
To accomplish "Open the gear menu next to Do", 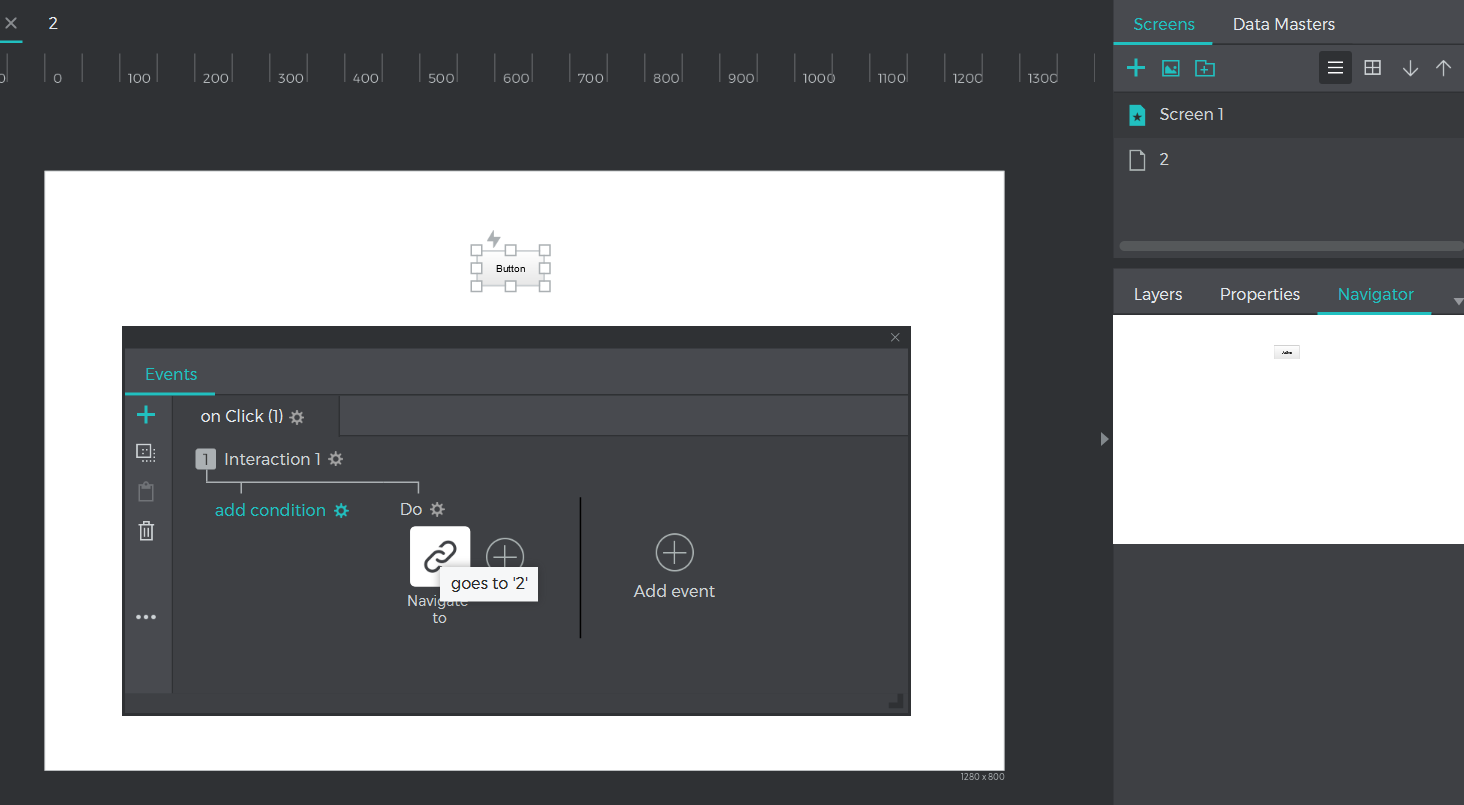I will 437,510.
